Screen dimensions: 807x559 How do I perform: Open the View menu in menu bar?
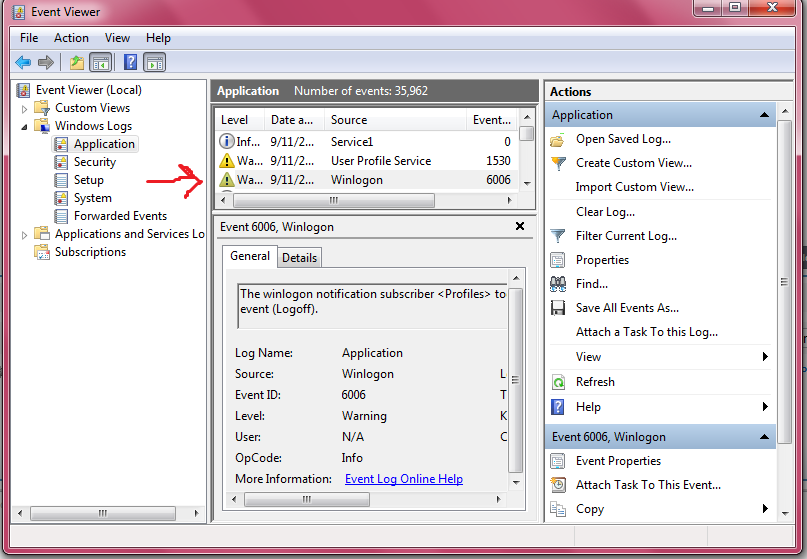point(117,38)
